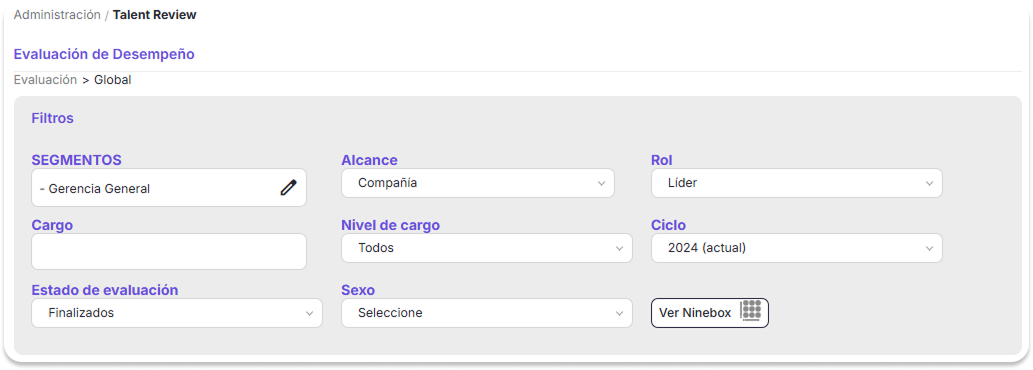Screen dimensions: 1033x370
Task: Open the Sexo Seleccione dropdown
Action: pyautogui.click(x=486, y=313)
